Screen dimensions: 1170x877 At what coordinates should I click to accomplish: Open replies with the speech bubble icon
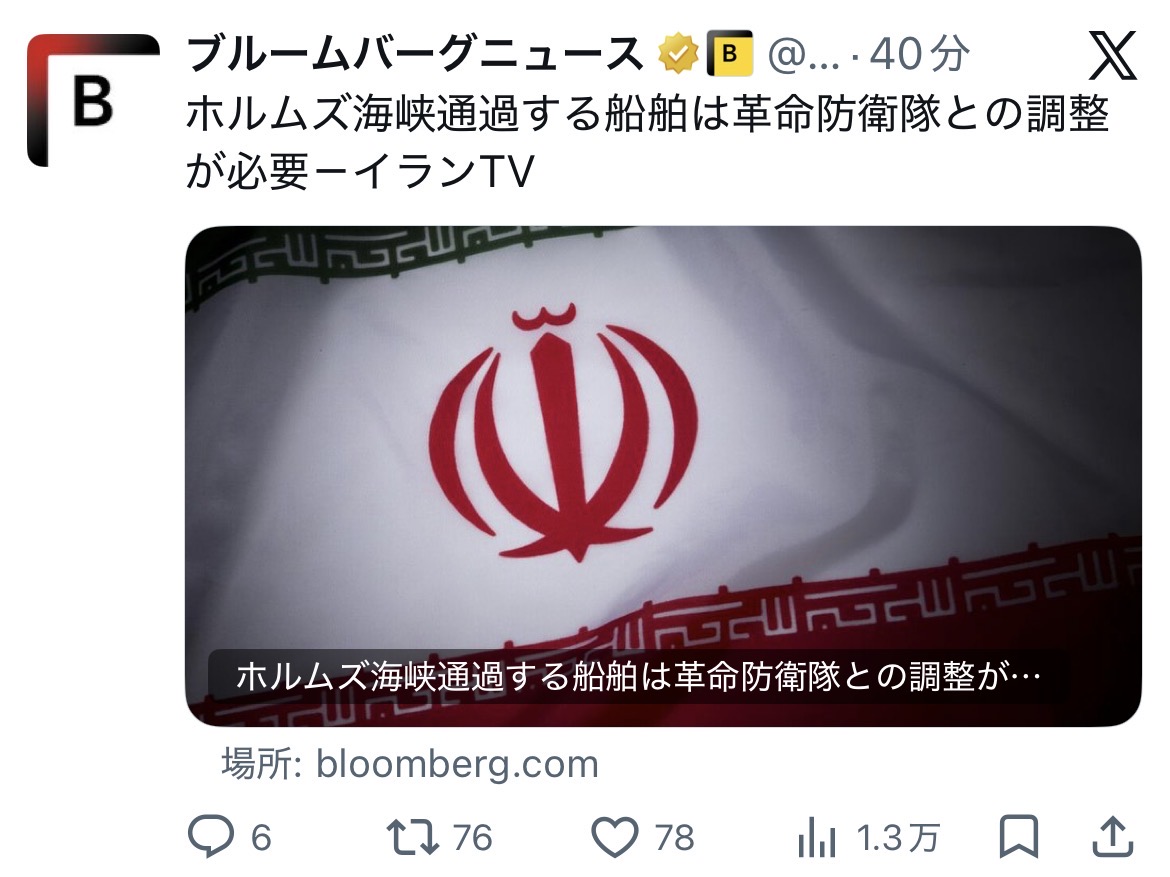210,836
